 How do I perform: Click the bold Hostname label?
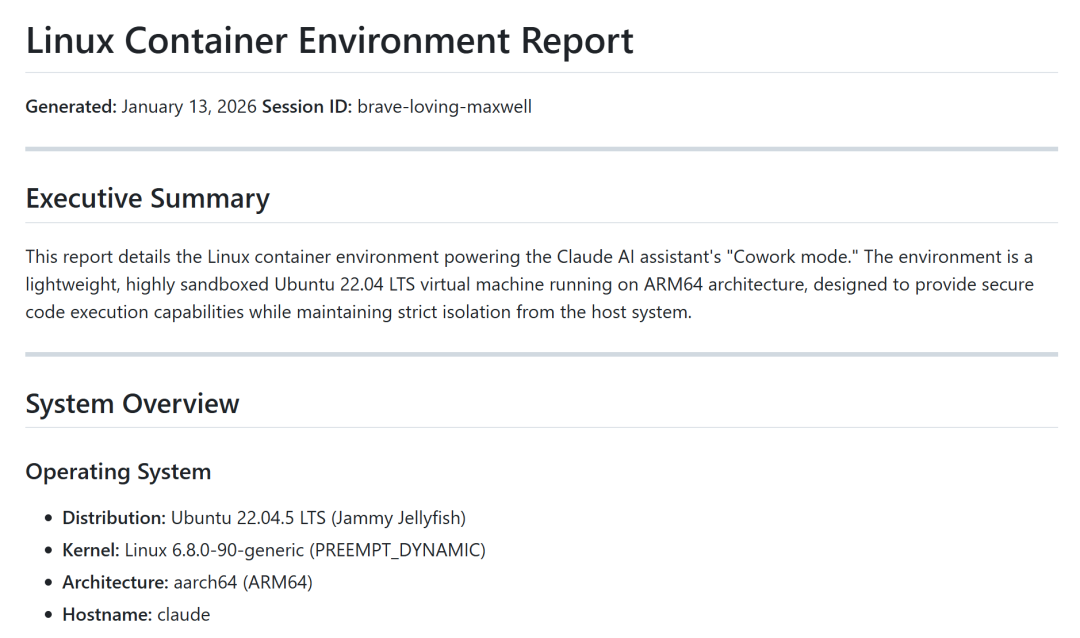click(x=107, y=614)
